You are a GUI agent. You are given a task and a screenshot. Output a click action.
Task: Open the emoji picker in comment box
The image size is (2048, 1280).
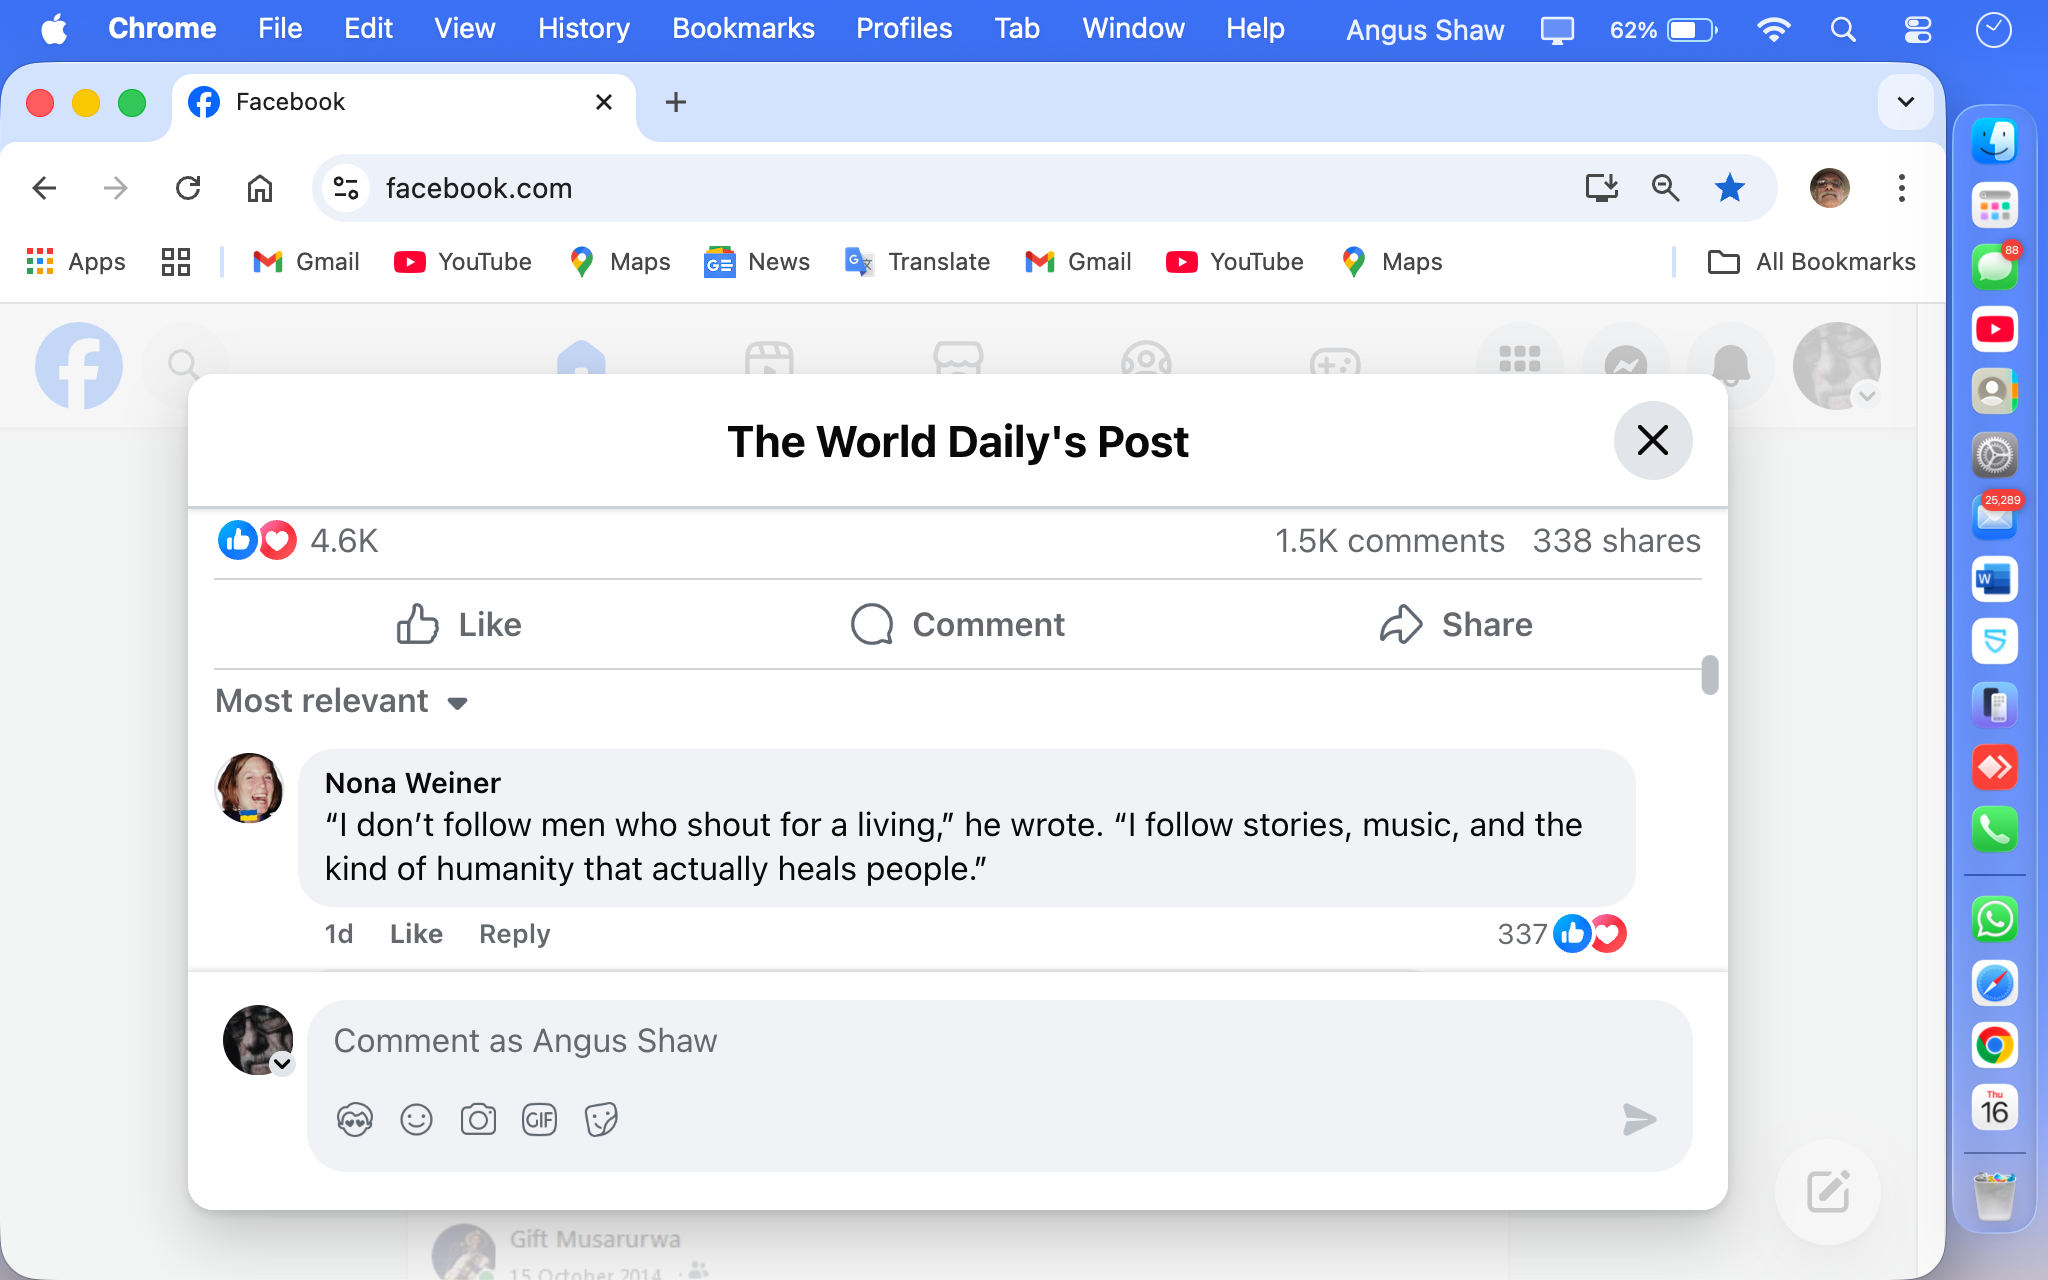[416, 1119]
